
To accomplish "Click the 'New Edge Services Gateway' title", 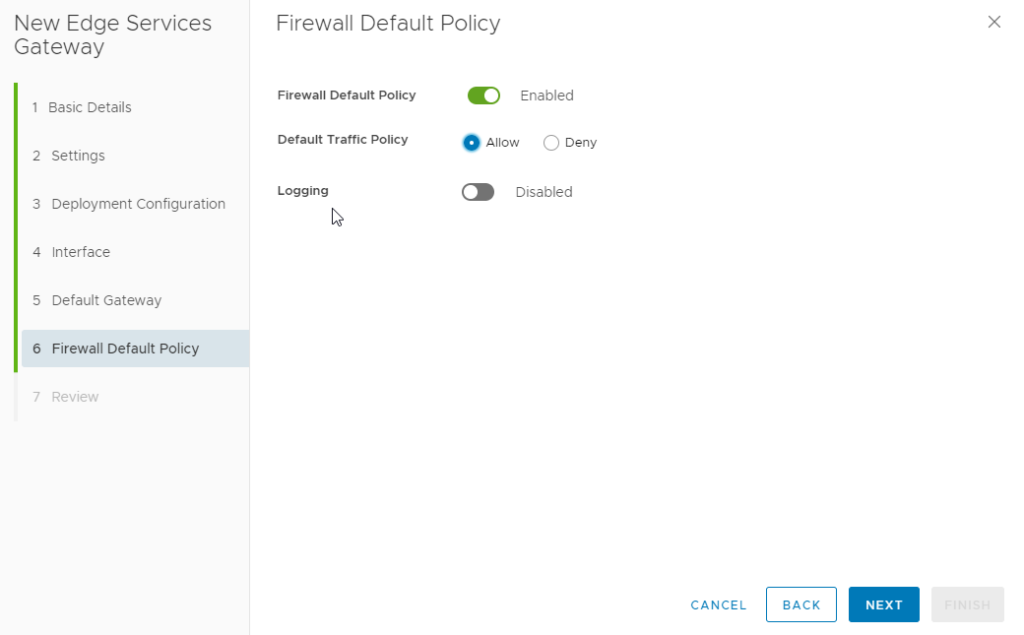I will click(x=113, y=35).
